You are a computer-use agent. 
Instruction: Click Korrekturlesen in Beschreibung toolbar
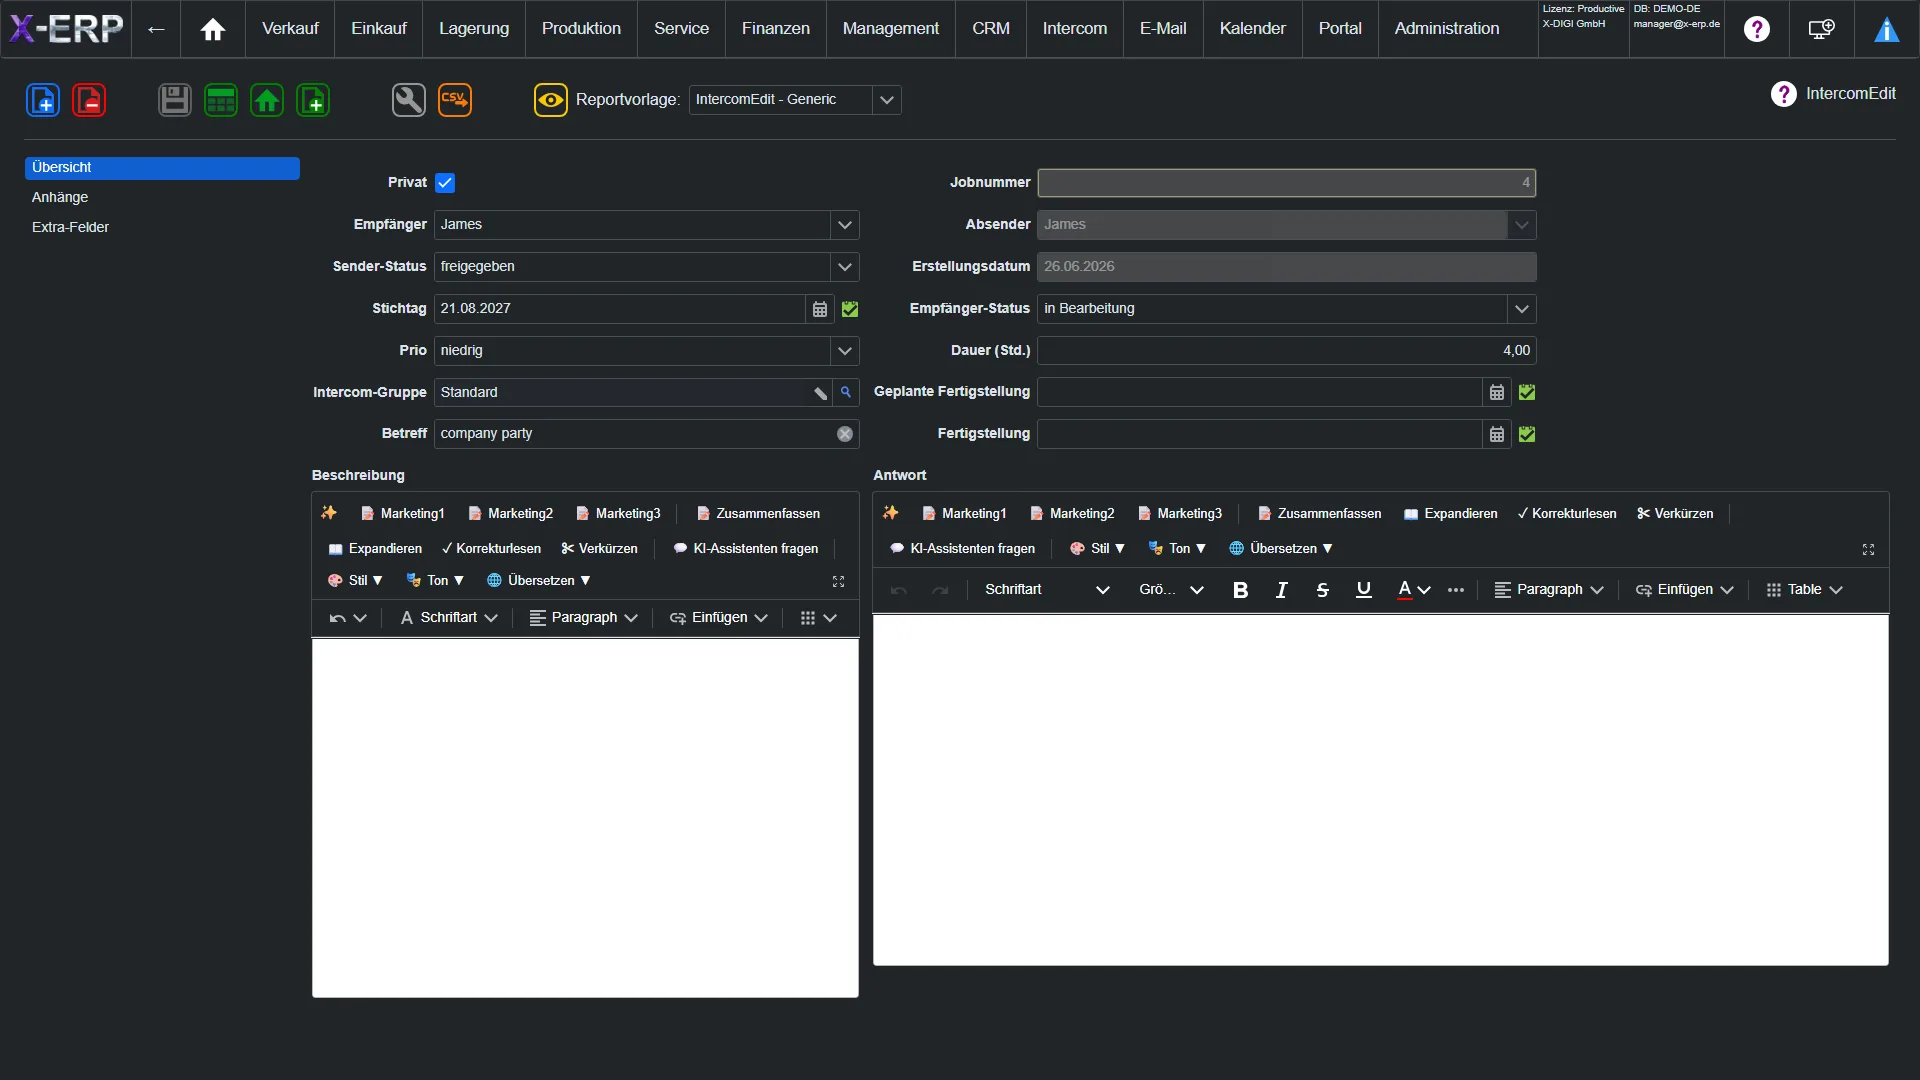pos(491,549)
